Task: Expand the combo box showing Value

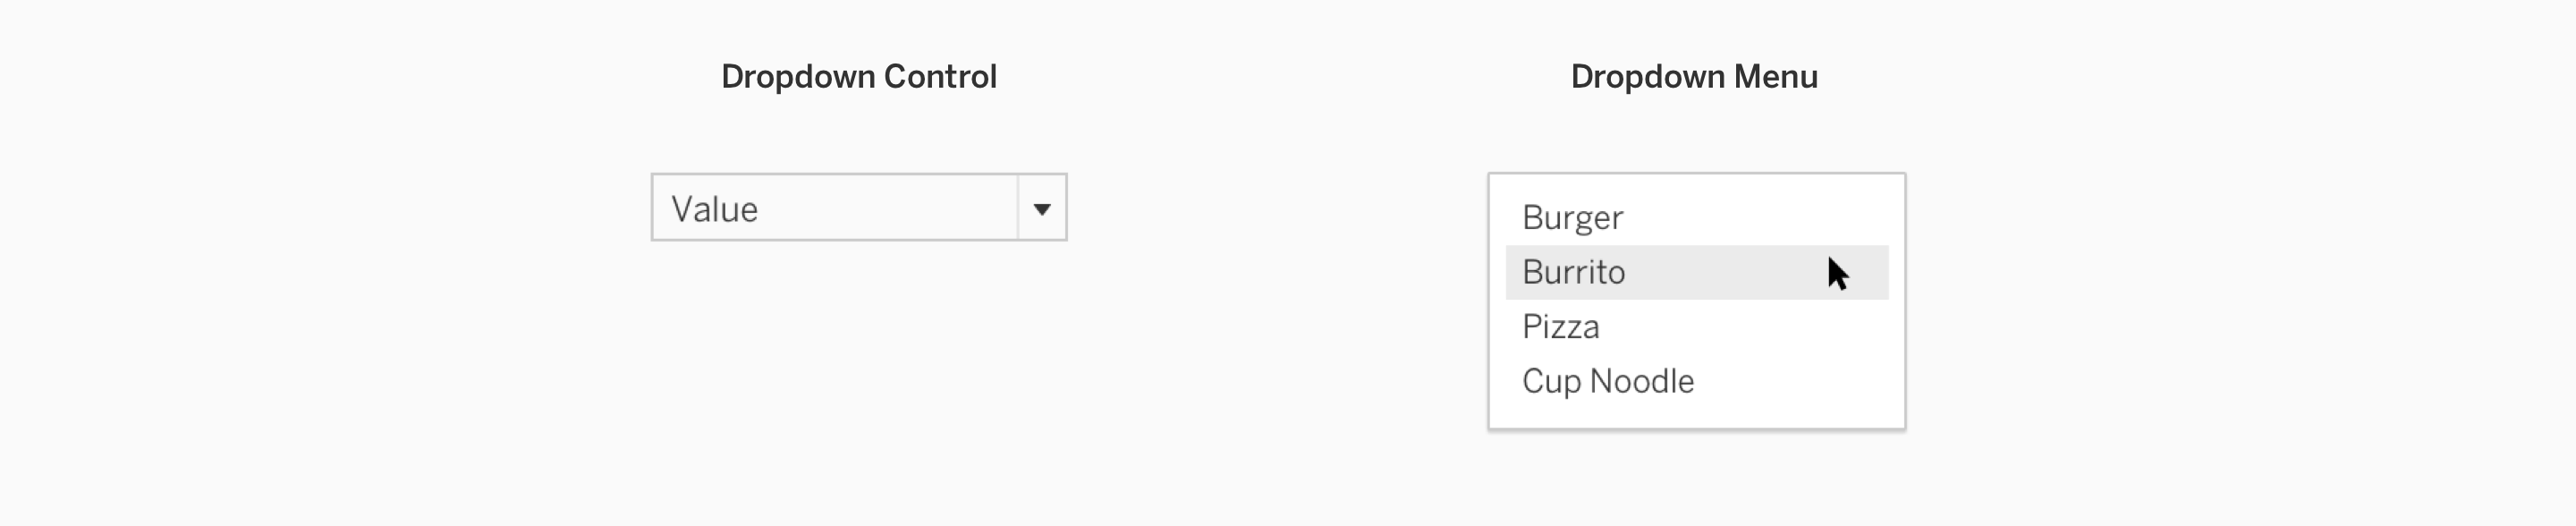Action: 858,207
